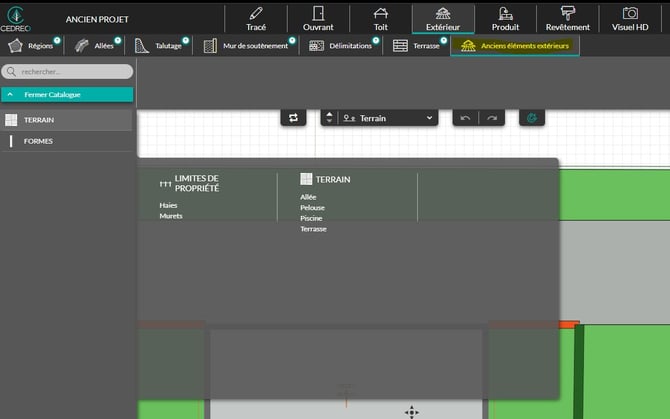The height and width of the screenshot is (419, 670).
Task: Collapse the Fermer Catalogue panel
Action: pyautogui.click(x=66, y=95)
